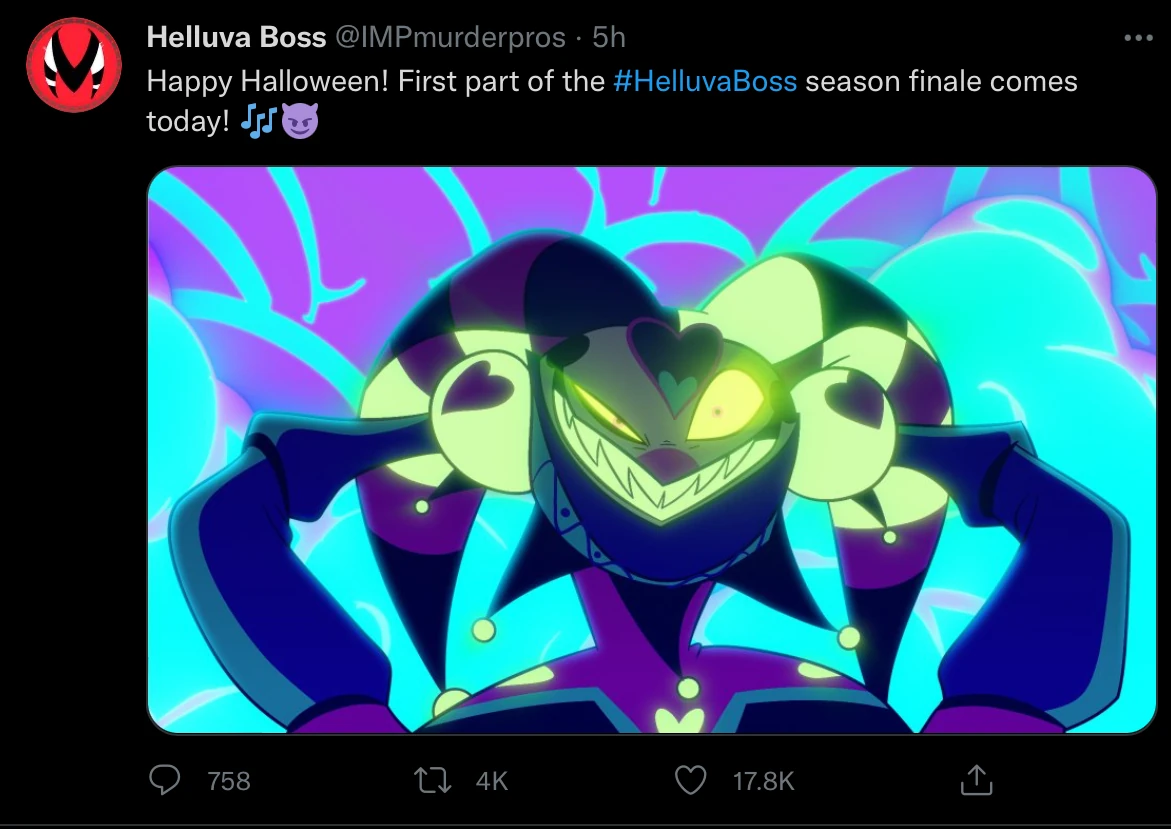
Task: View who replied by clicking the 758 count
Action: (x=227, y=782)
